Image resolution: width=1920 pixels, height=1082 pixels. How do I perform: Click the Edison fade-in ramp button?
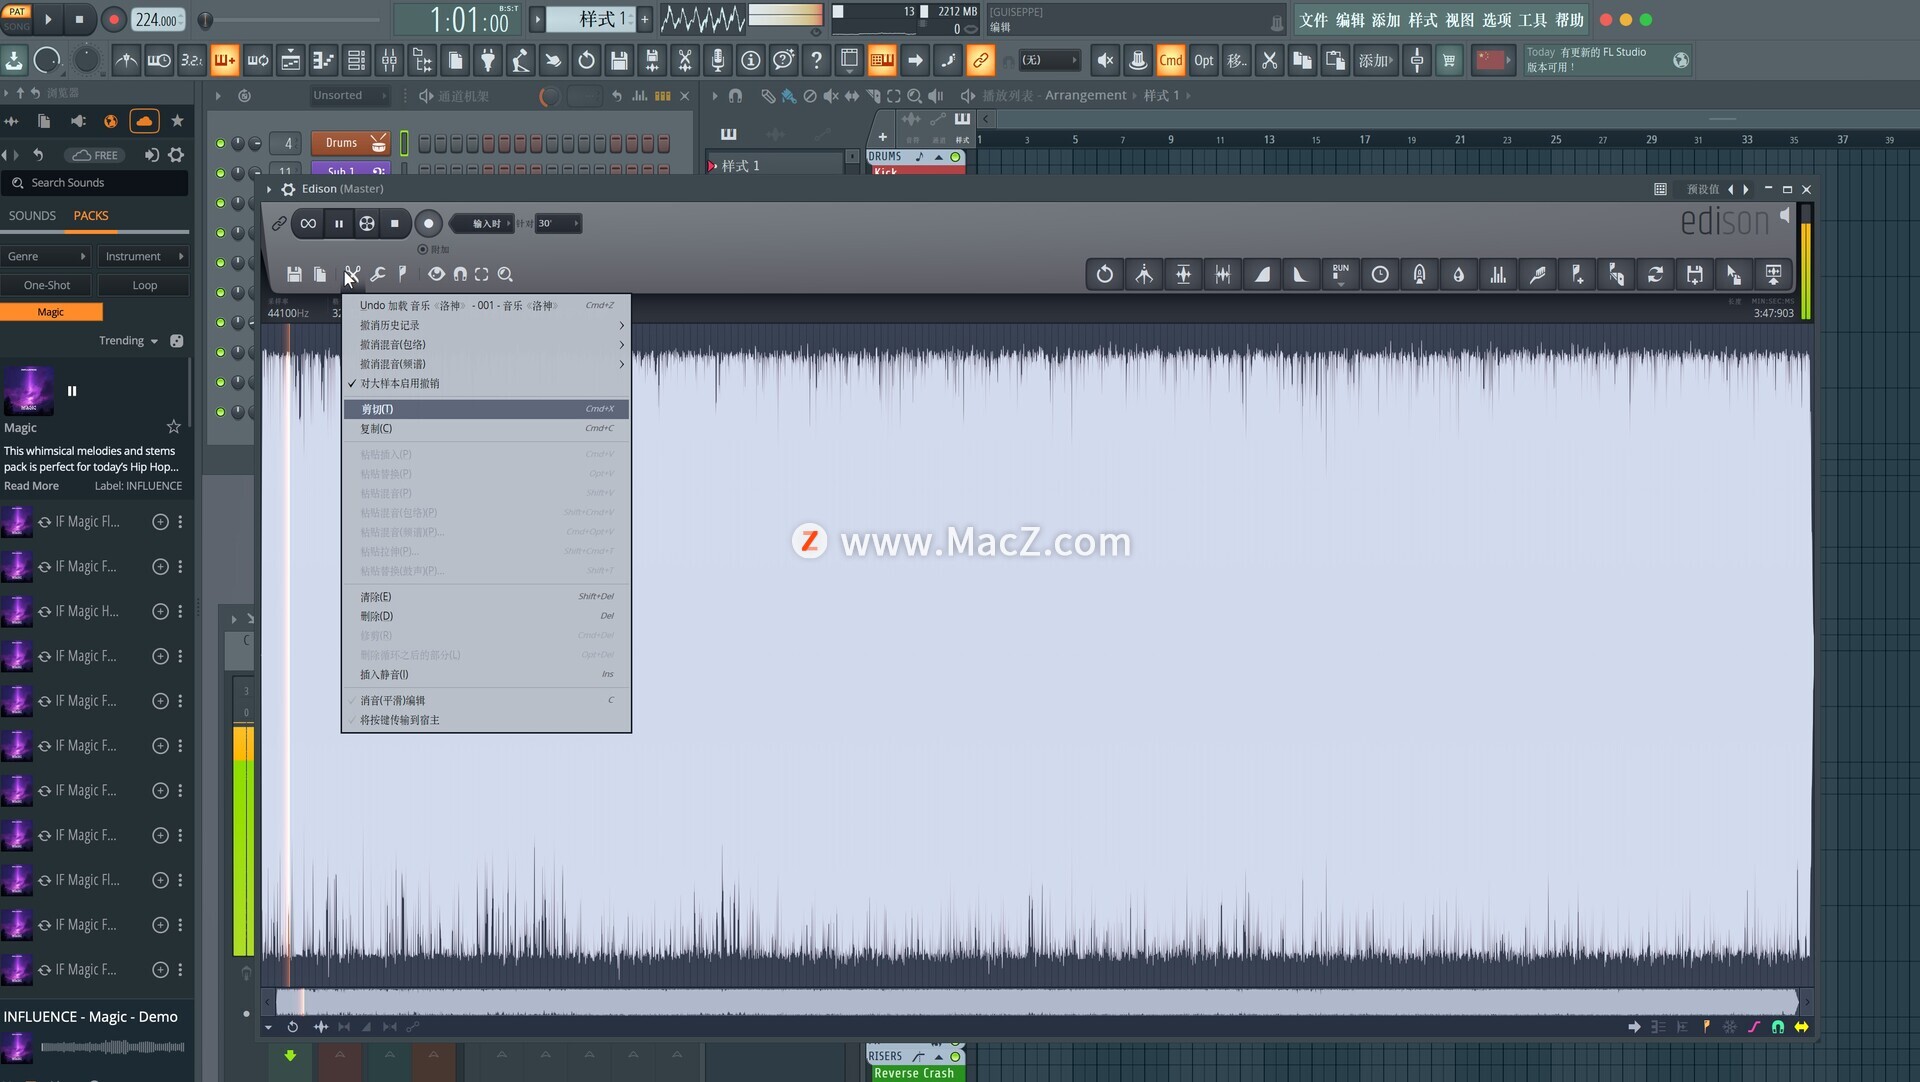(x=1262, y=274)
